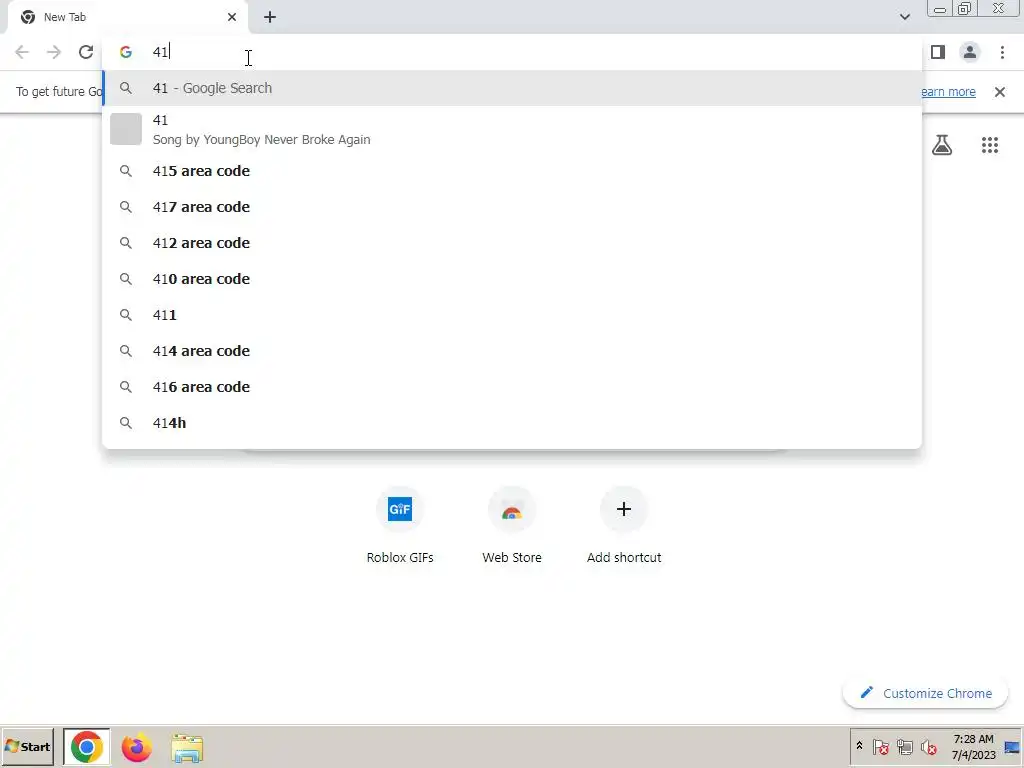
Task: Choose '412 area code' suggestion
Action: click(512, 243)
